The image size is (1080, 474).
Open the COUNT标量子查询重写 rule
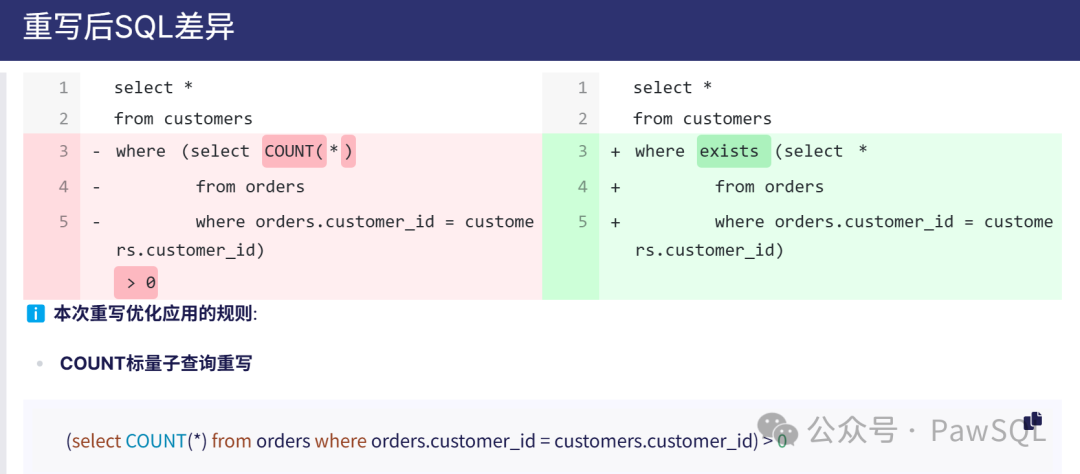[x=155, y=363]
